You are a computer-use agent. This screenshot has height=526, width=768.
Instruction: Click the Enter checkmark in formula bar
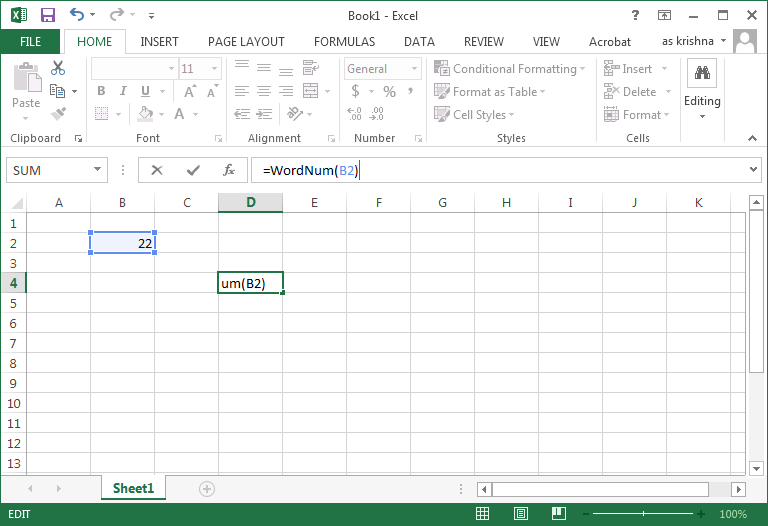[193, 170]
